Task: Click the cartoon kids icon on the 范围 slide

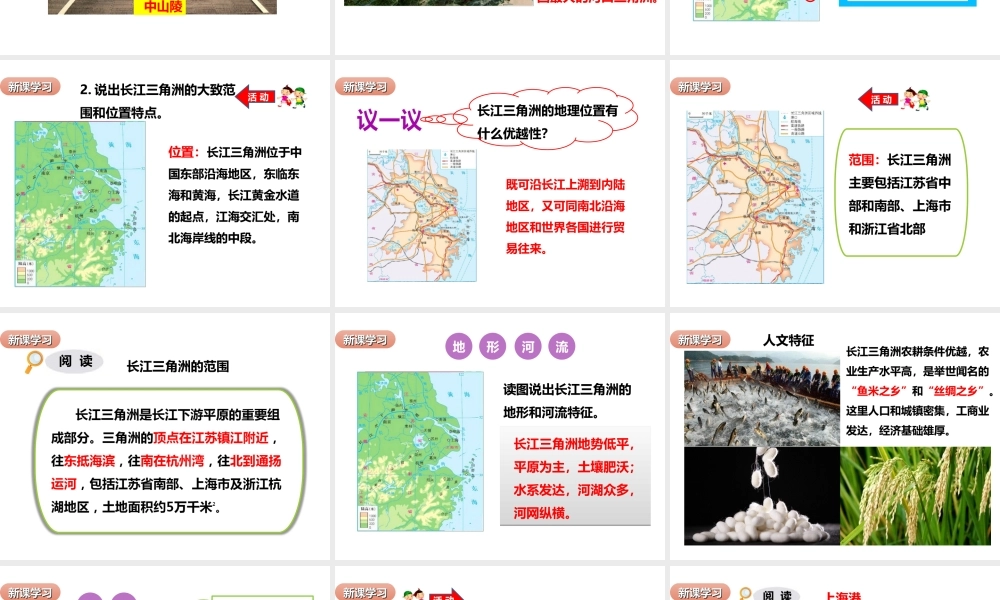Action: point(915,99)
